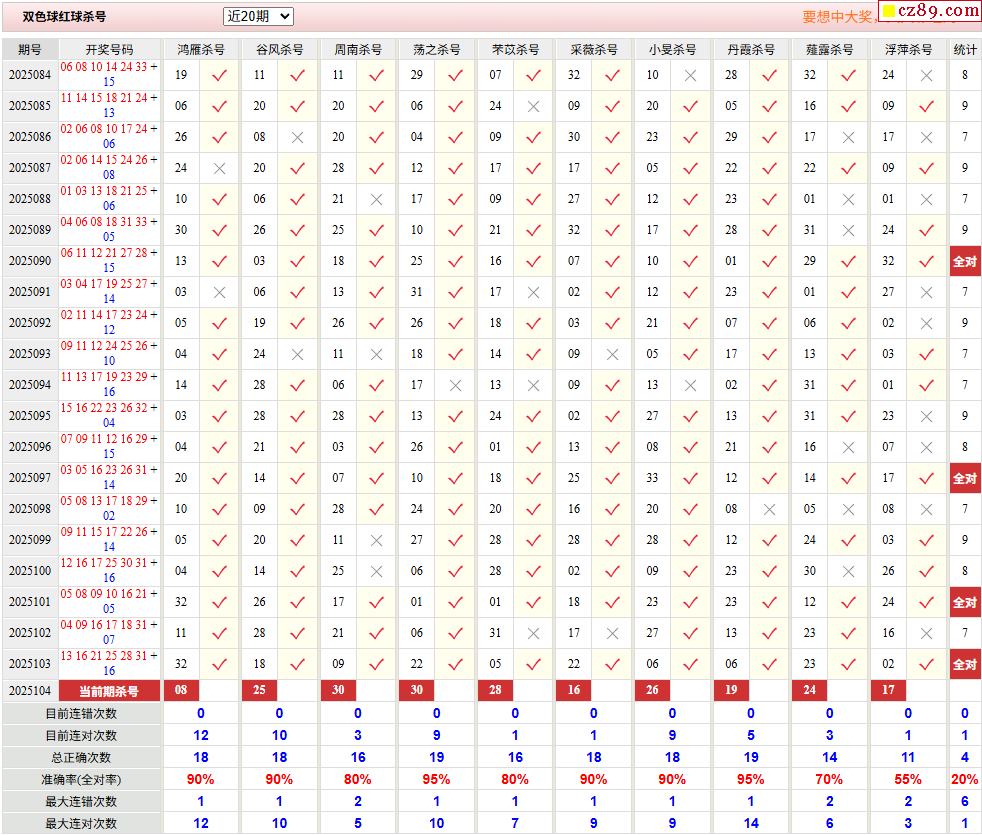This screenshot has height=835, width=982.
Task: Click the cross mark for 浮萍杀号 in row 2025092
Action: coord(926,323)
